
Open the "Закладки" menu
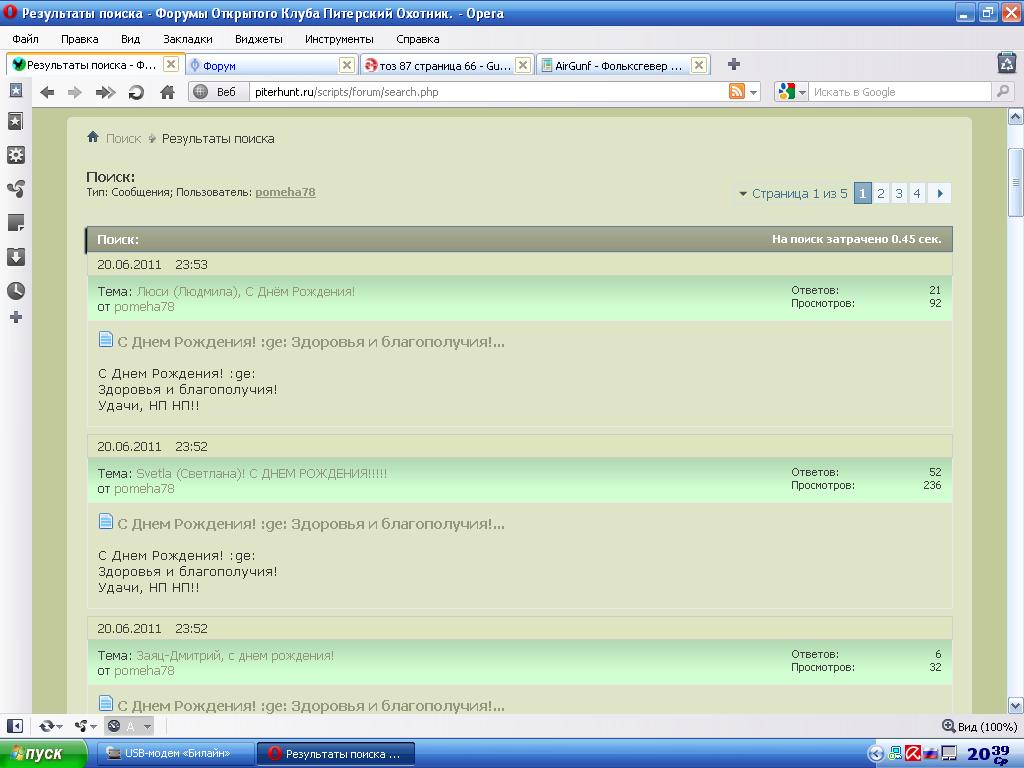pos(188,39)
